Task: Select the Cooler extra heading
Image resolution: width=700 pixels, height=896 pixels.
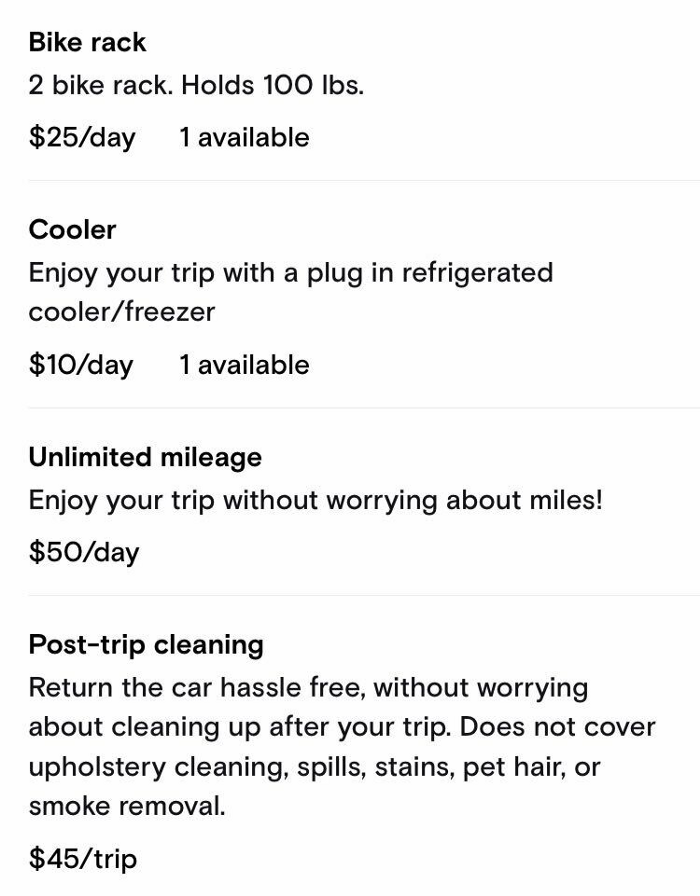Action: [72, 230]
